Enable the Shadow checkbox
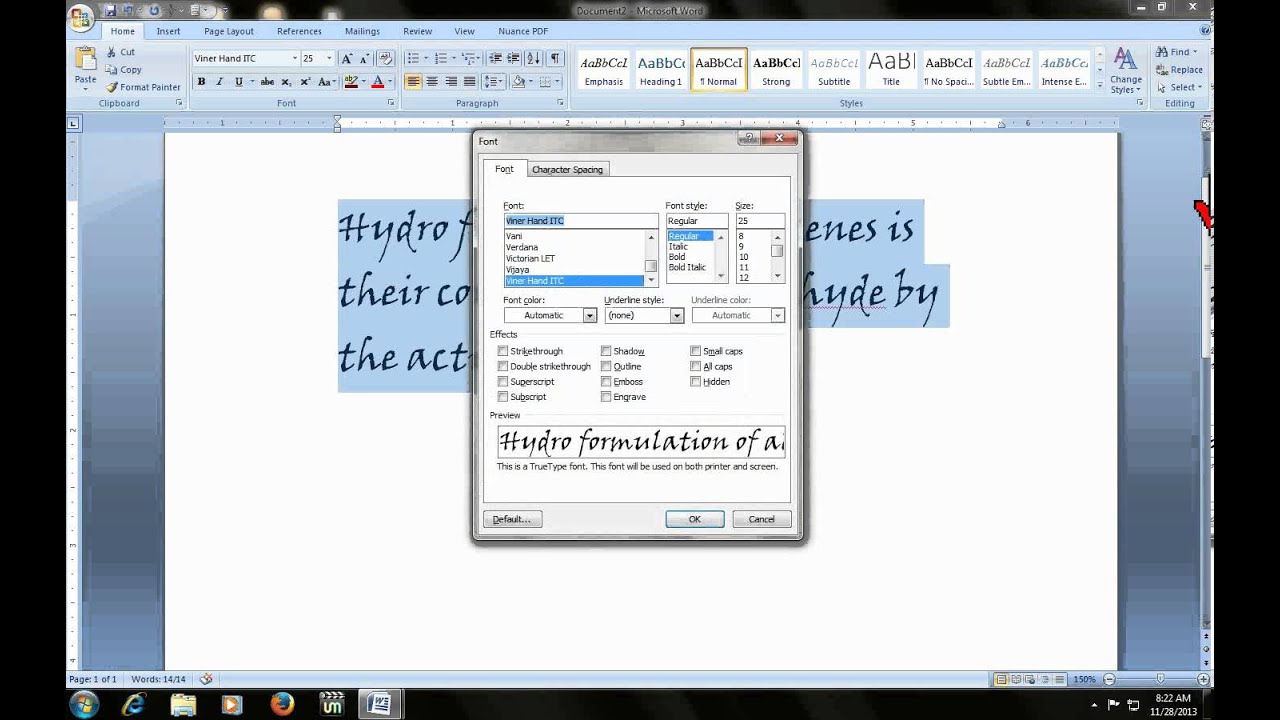This screenshot has height=720, width=1280. click(x=606, y=351)
